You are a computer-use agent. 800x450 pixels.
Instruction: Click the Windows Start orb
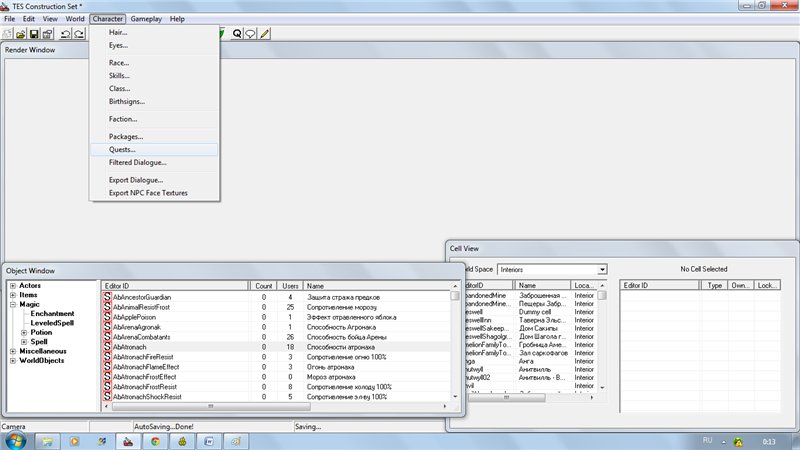(x=15, y=441)
